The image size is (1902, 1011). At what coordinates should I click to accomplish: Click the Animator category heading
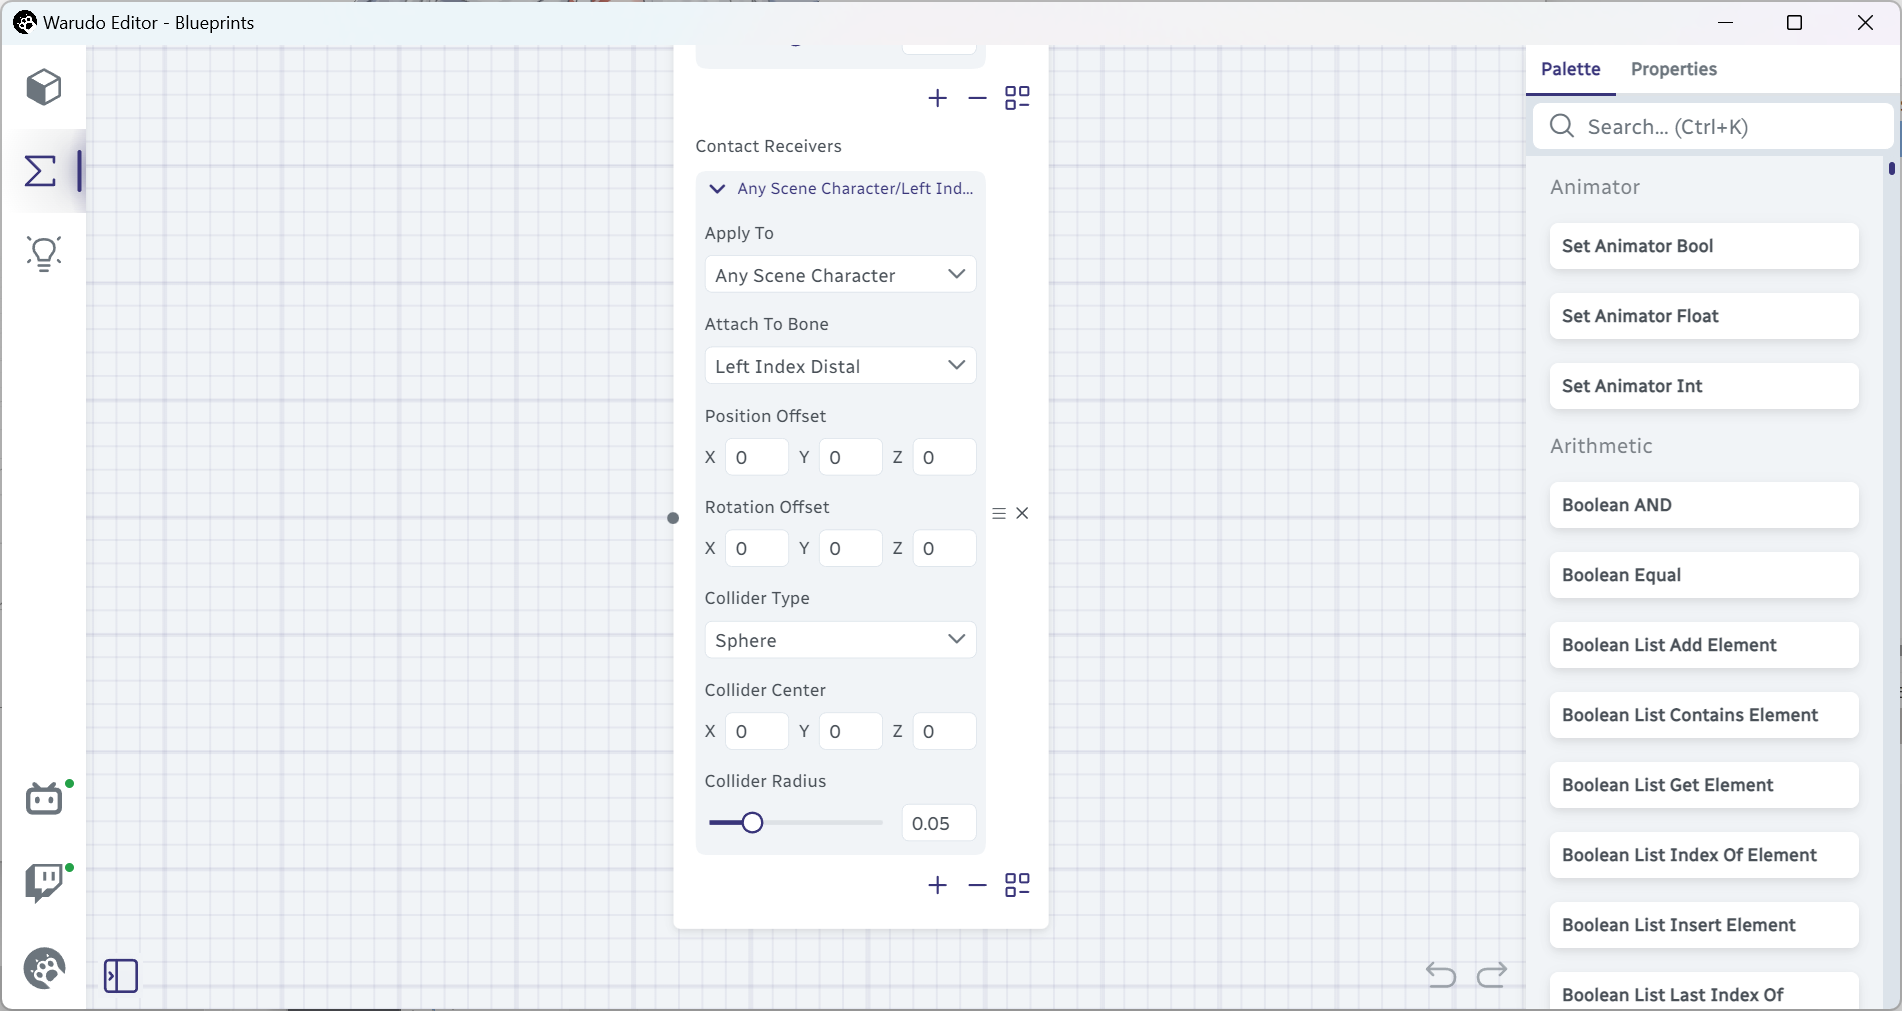[1595, 187]
